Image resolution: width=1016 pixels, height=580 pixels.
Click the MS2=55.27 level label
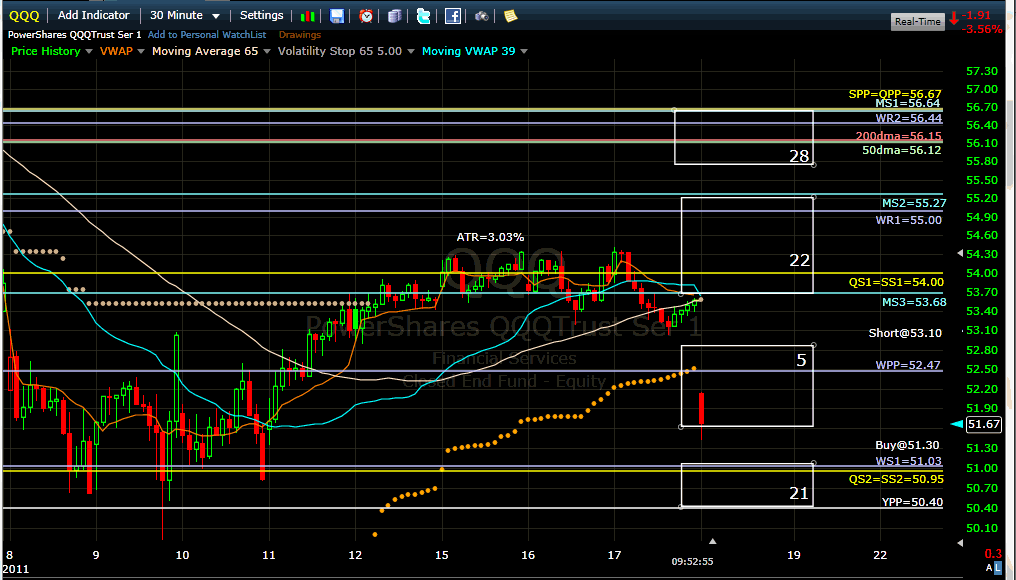point(914,203)
